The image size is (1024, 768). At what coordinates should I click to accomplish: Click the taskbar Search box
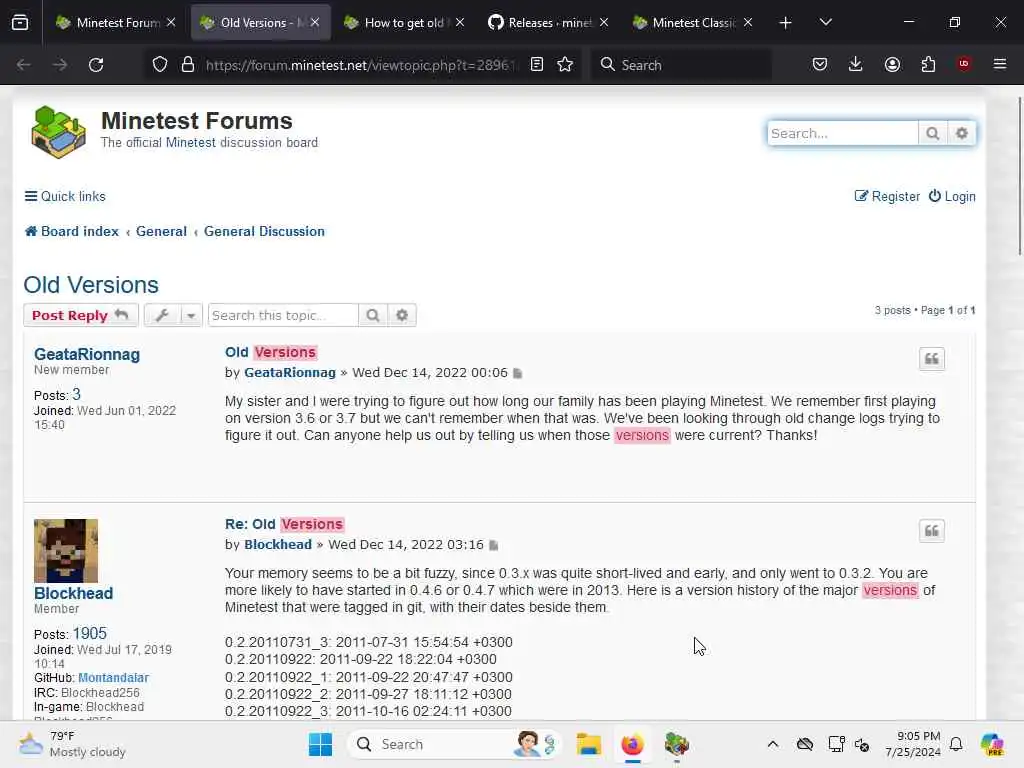coord(454,744)
